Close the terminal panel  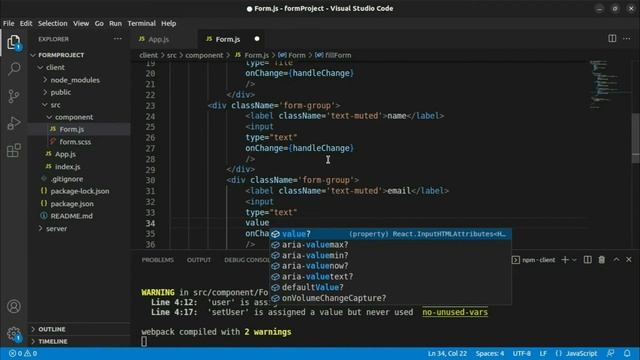pyautogui.click(x=629, y=260)
